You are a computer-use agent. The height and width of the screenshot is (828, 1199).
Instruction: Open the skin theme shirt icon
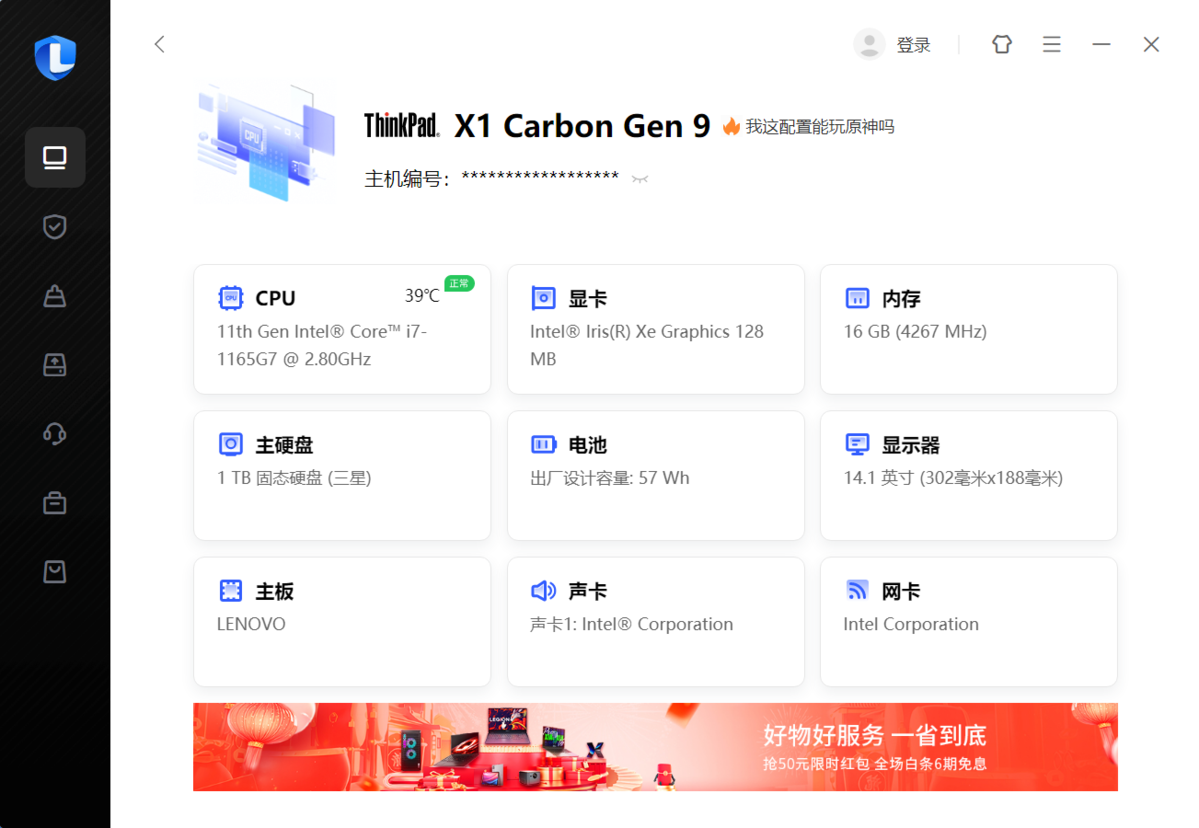(1002, 44)
